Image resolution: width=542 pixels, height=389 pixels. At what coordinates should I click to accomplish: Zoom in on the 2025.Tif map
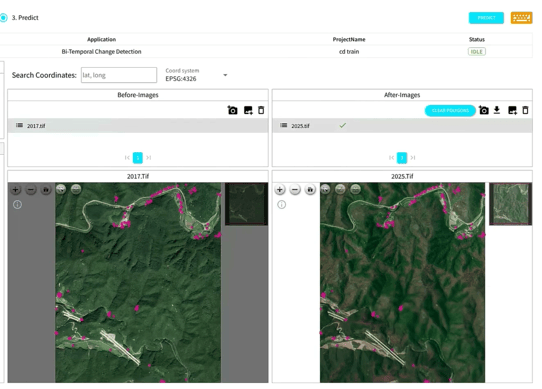pyautogui.click(x=280, y=189)
